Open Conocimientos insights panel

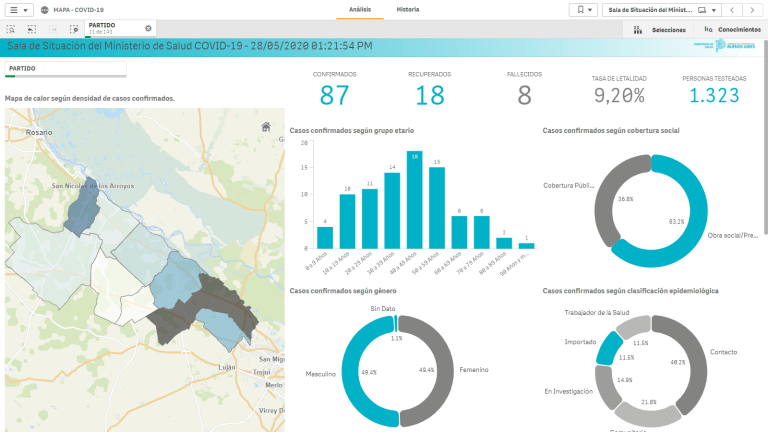pos(732,30)
